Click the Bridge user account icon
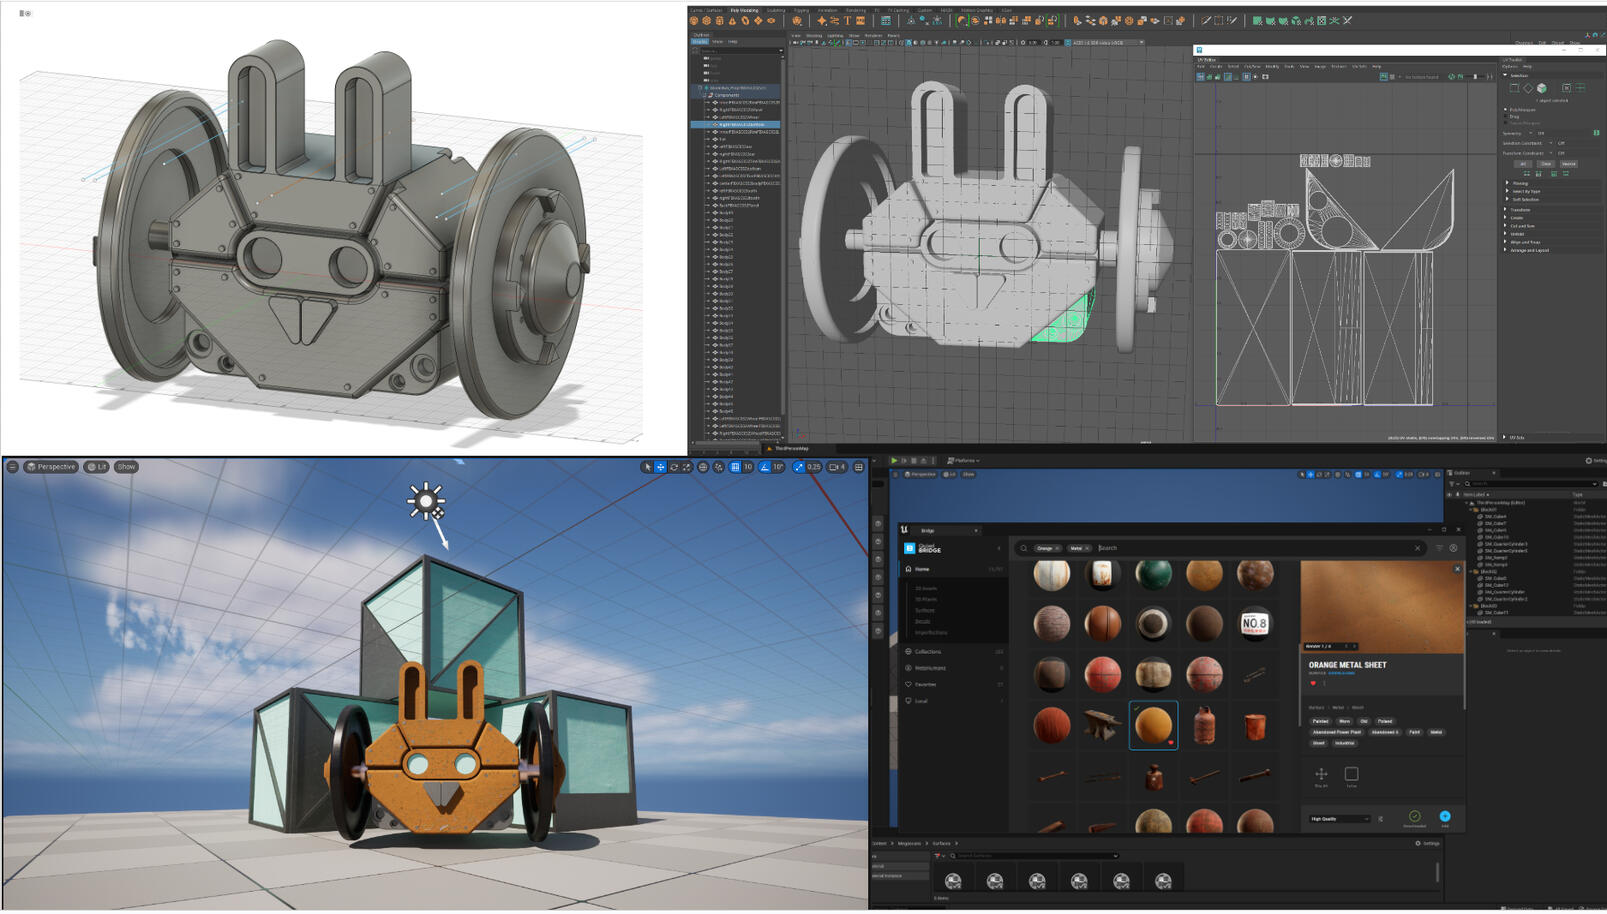This screenshot has height=914, width=1607. (1453, 548)
